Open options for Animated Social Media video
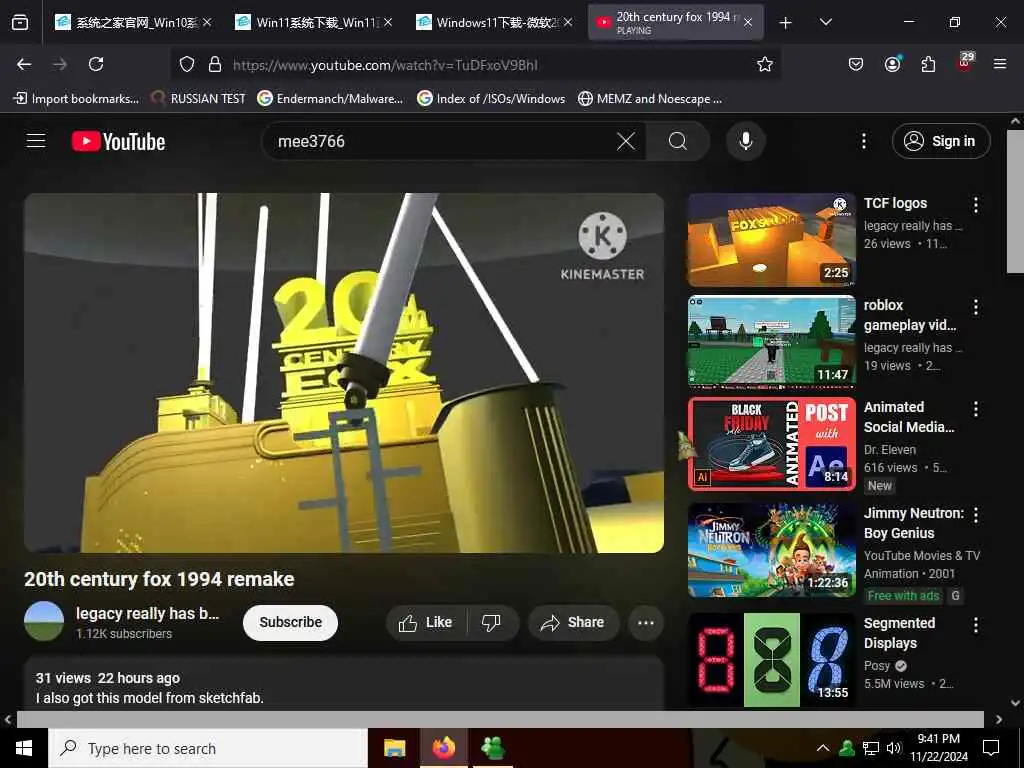The height and width of the screenshot is (768, 1024). [x=976, y=409]
